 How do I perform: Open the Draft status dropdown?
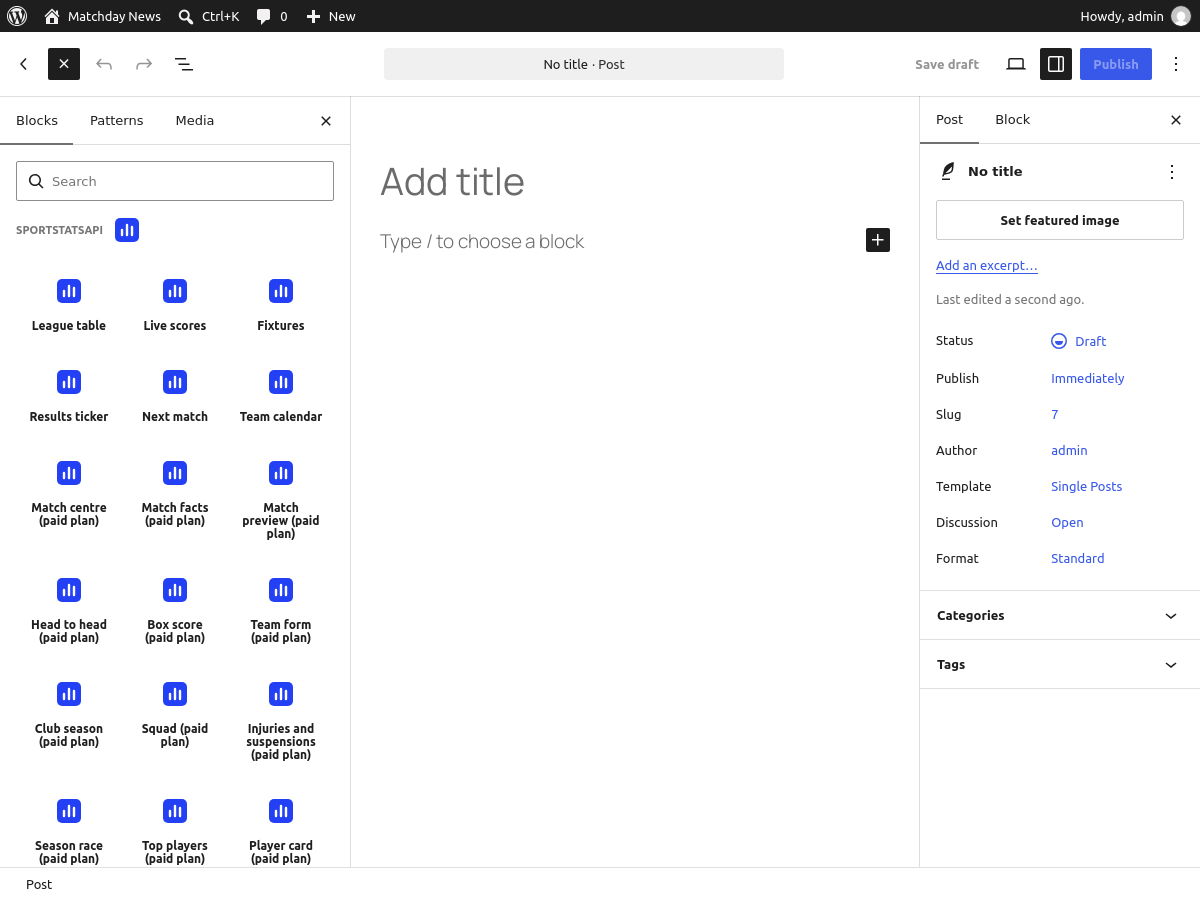(x=1079, y=341)
